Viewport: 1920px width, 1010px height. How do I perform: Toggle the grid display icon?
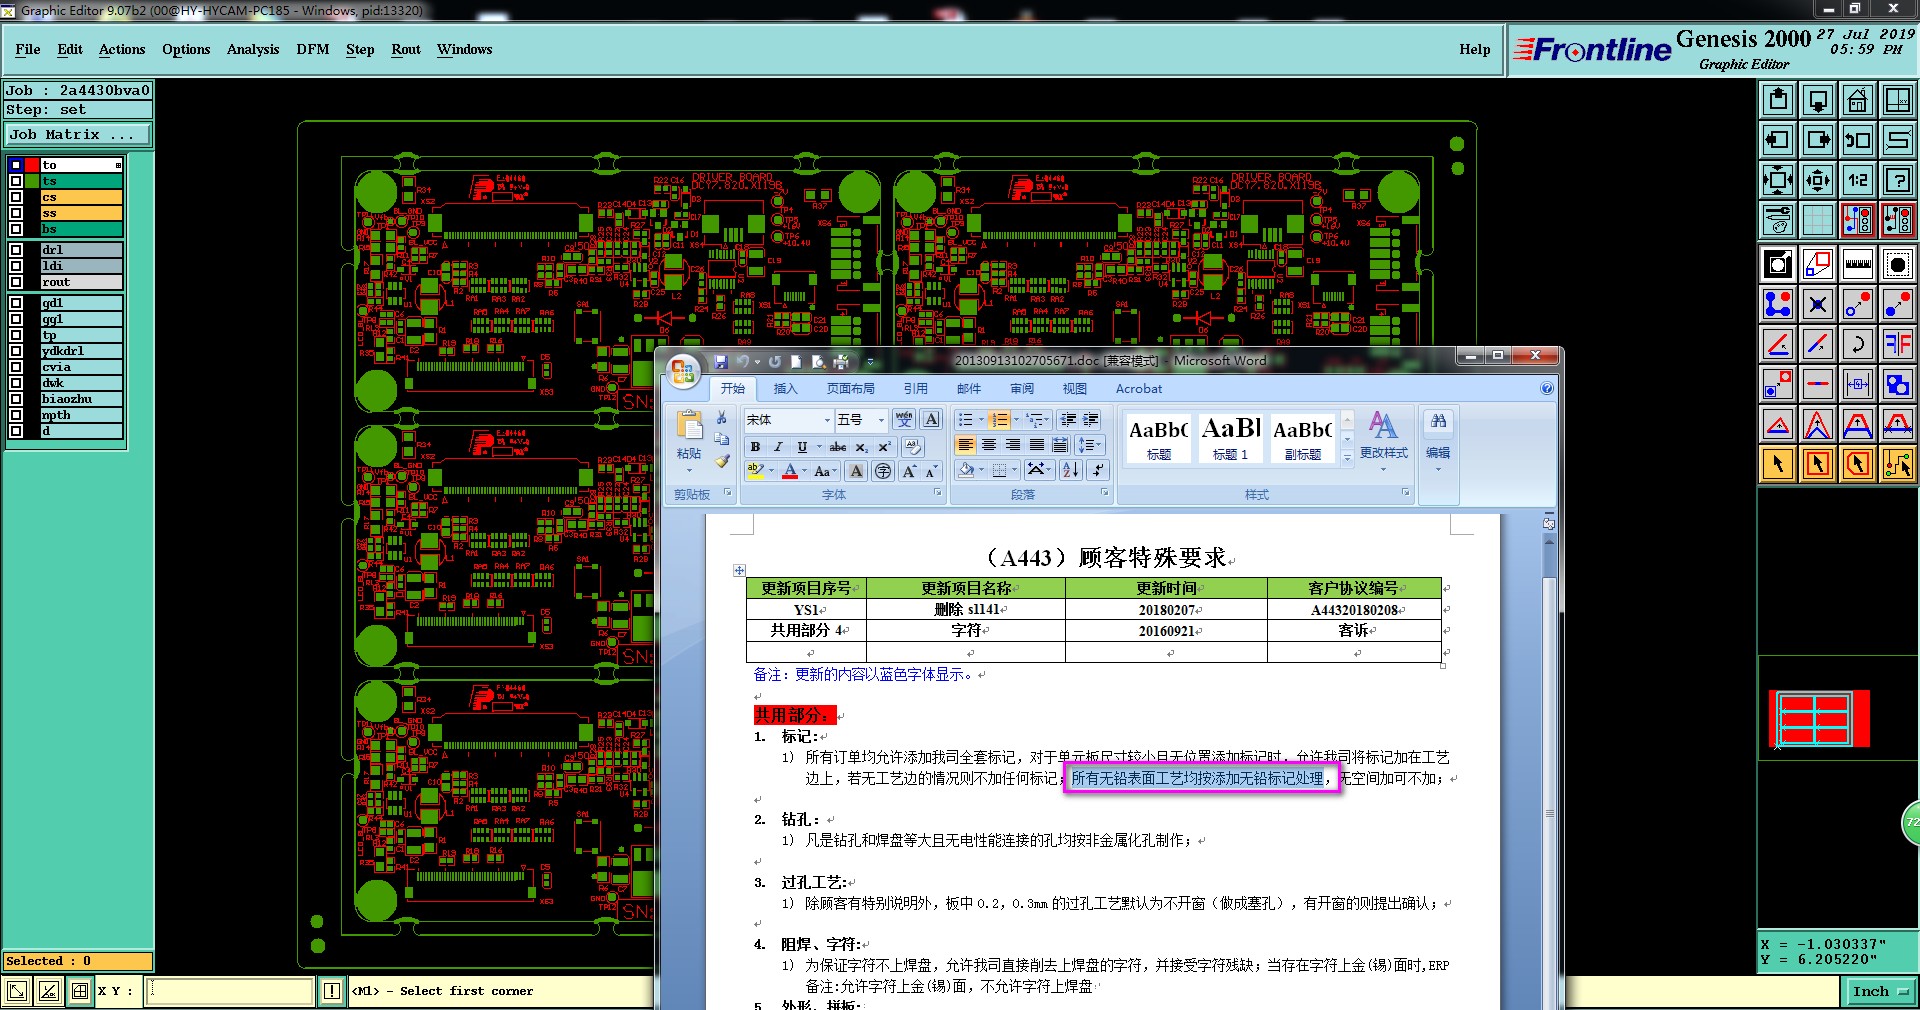tap(1817, 220)
